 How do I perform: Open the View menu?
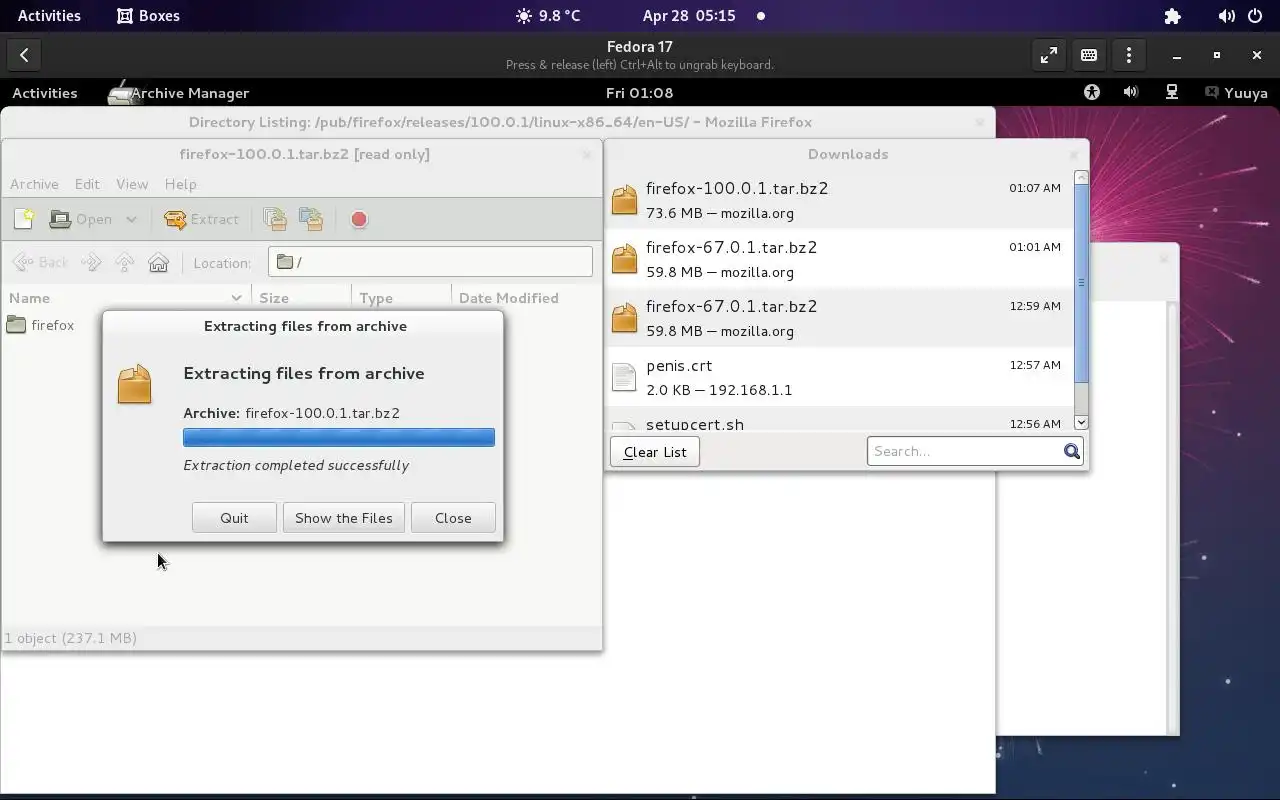click(x=132, y=184)
